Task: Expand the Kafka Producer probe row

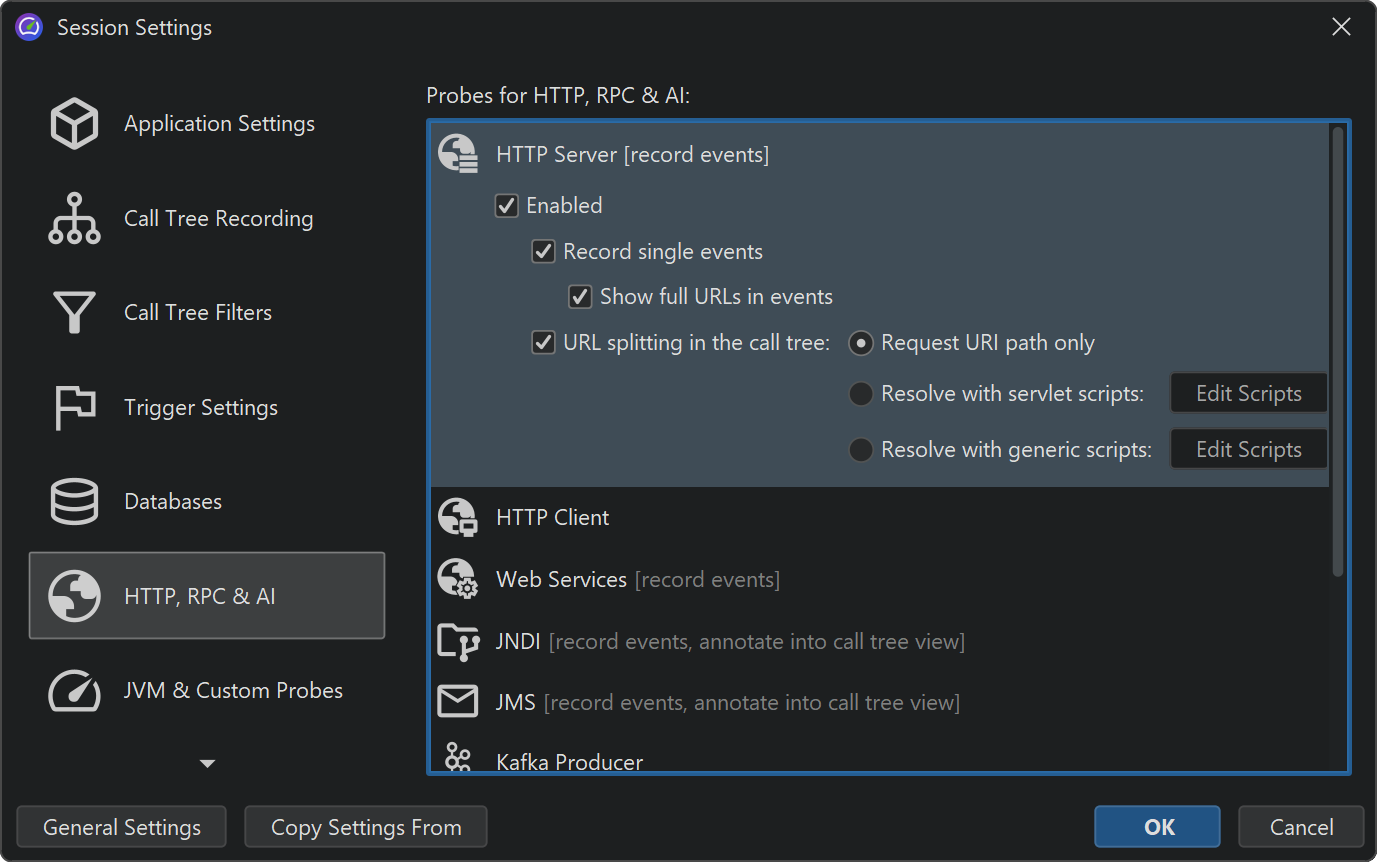Action: pyautogui.click(x=569, y=762)
